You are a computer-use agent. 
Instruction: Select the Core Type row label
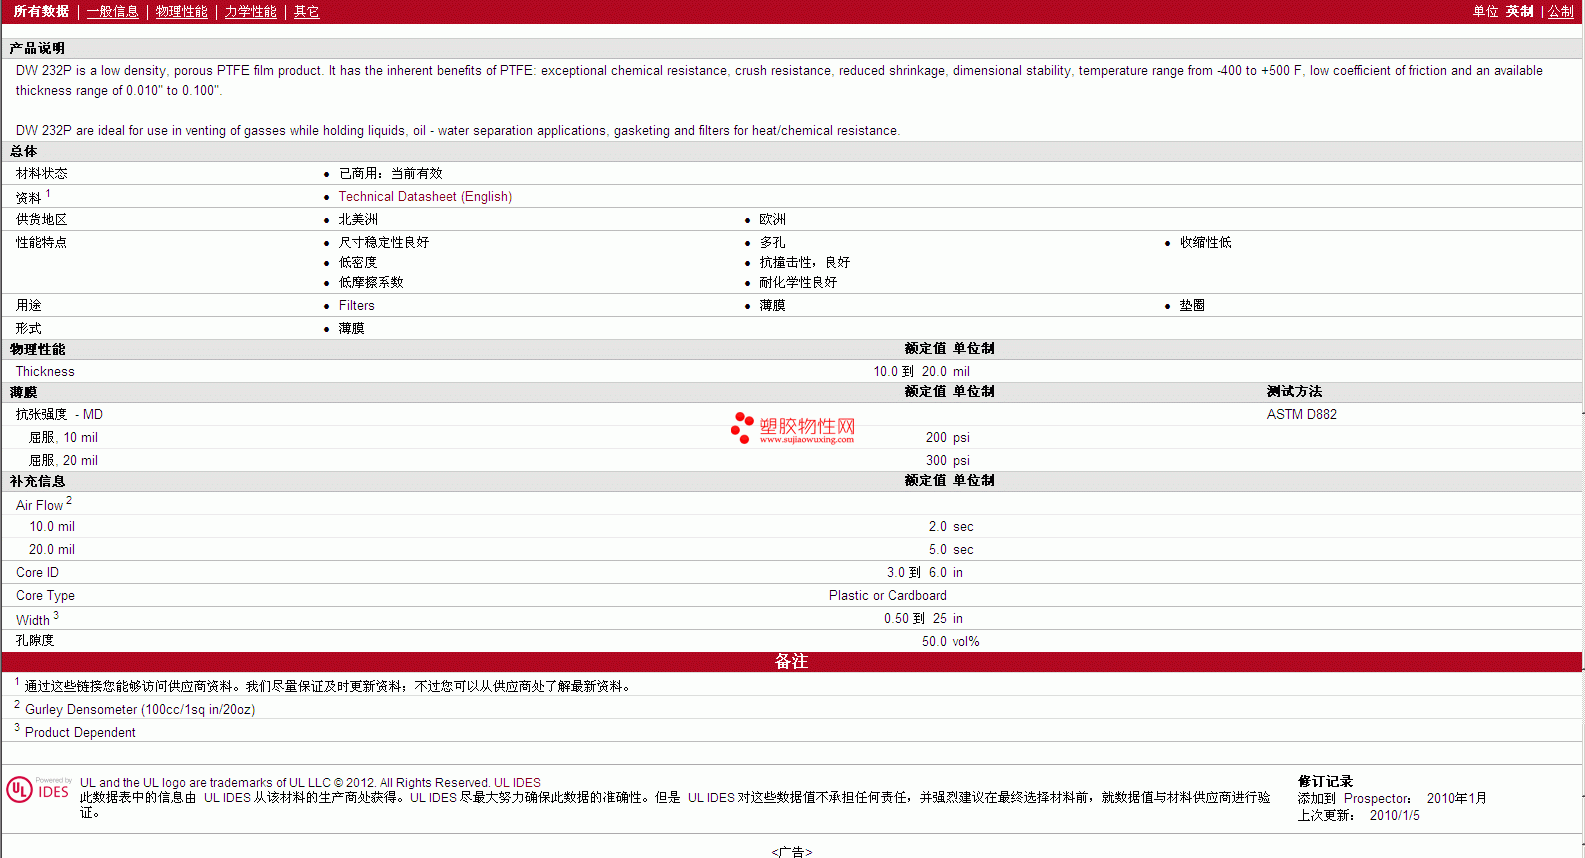(x=45, y=596)
